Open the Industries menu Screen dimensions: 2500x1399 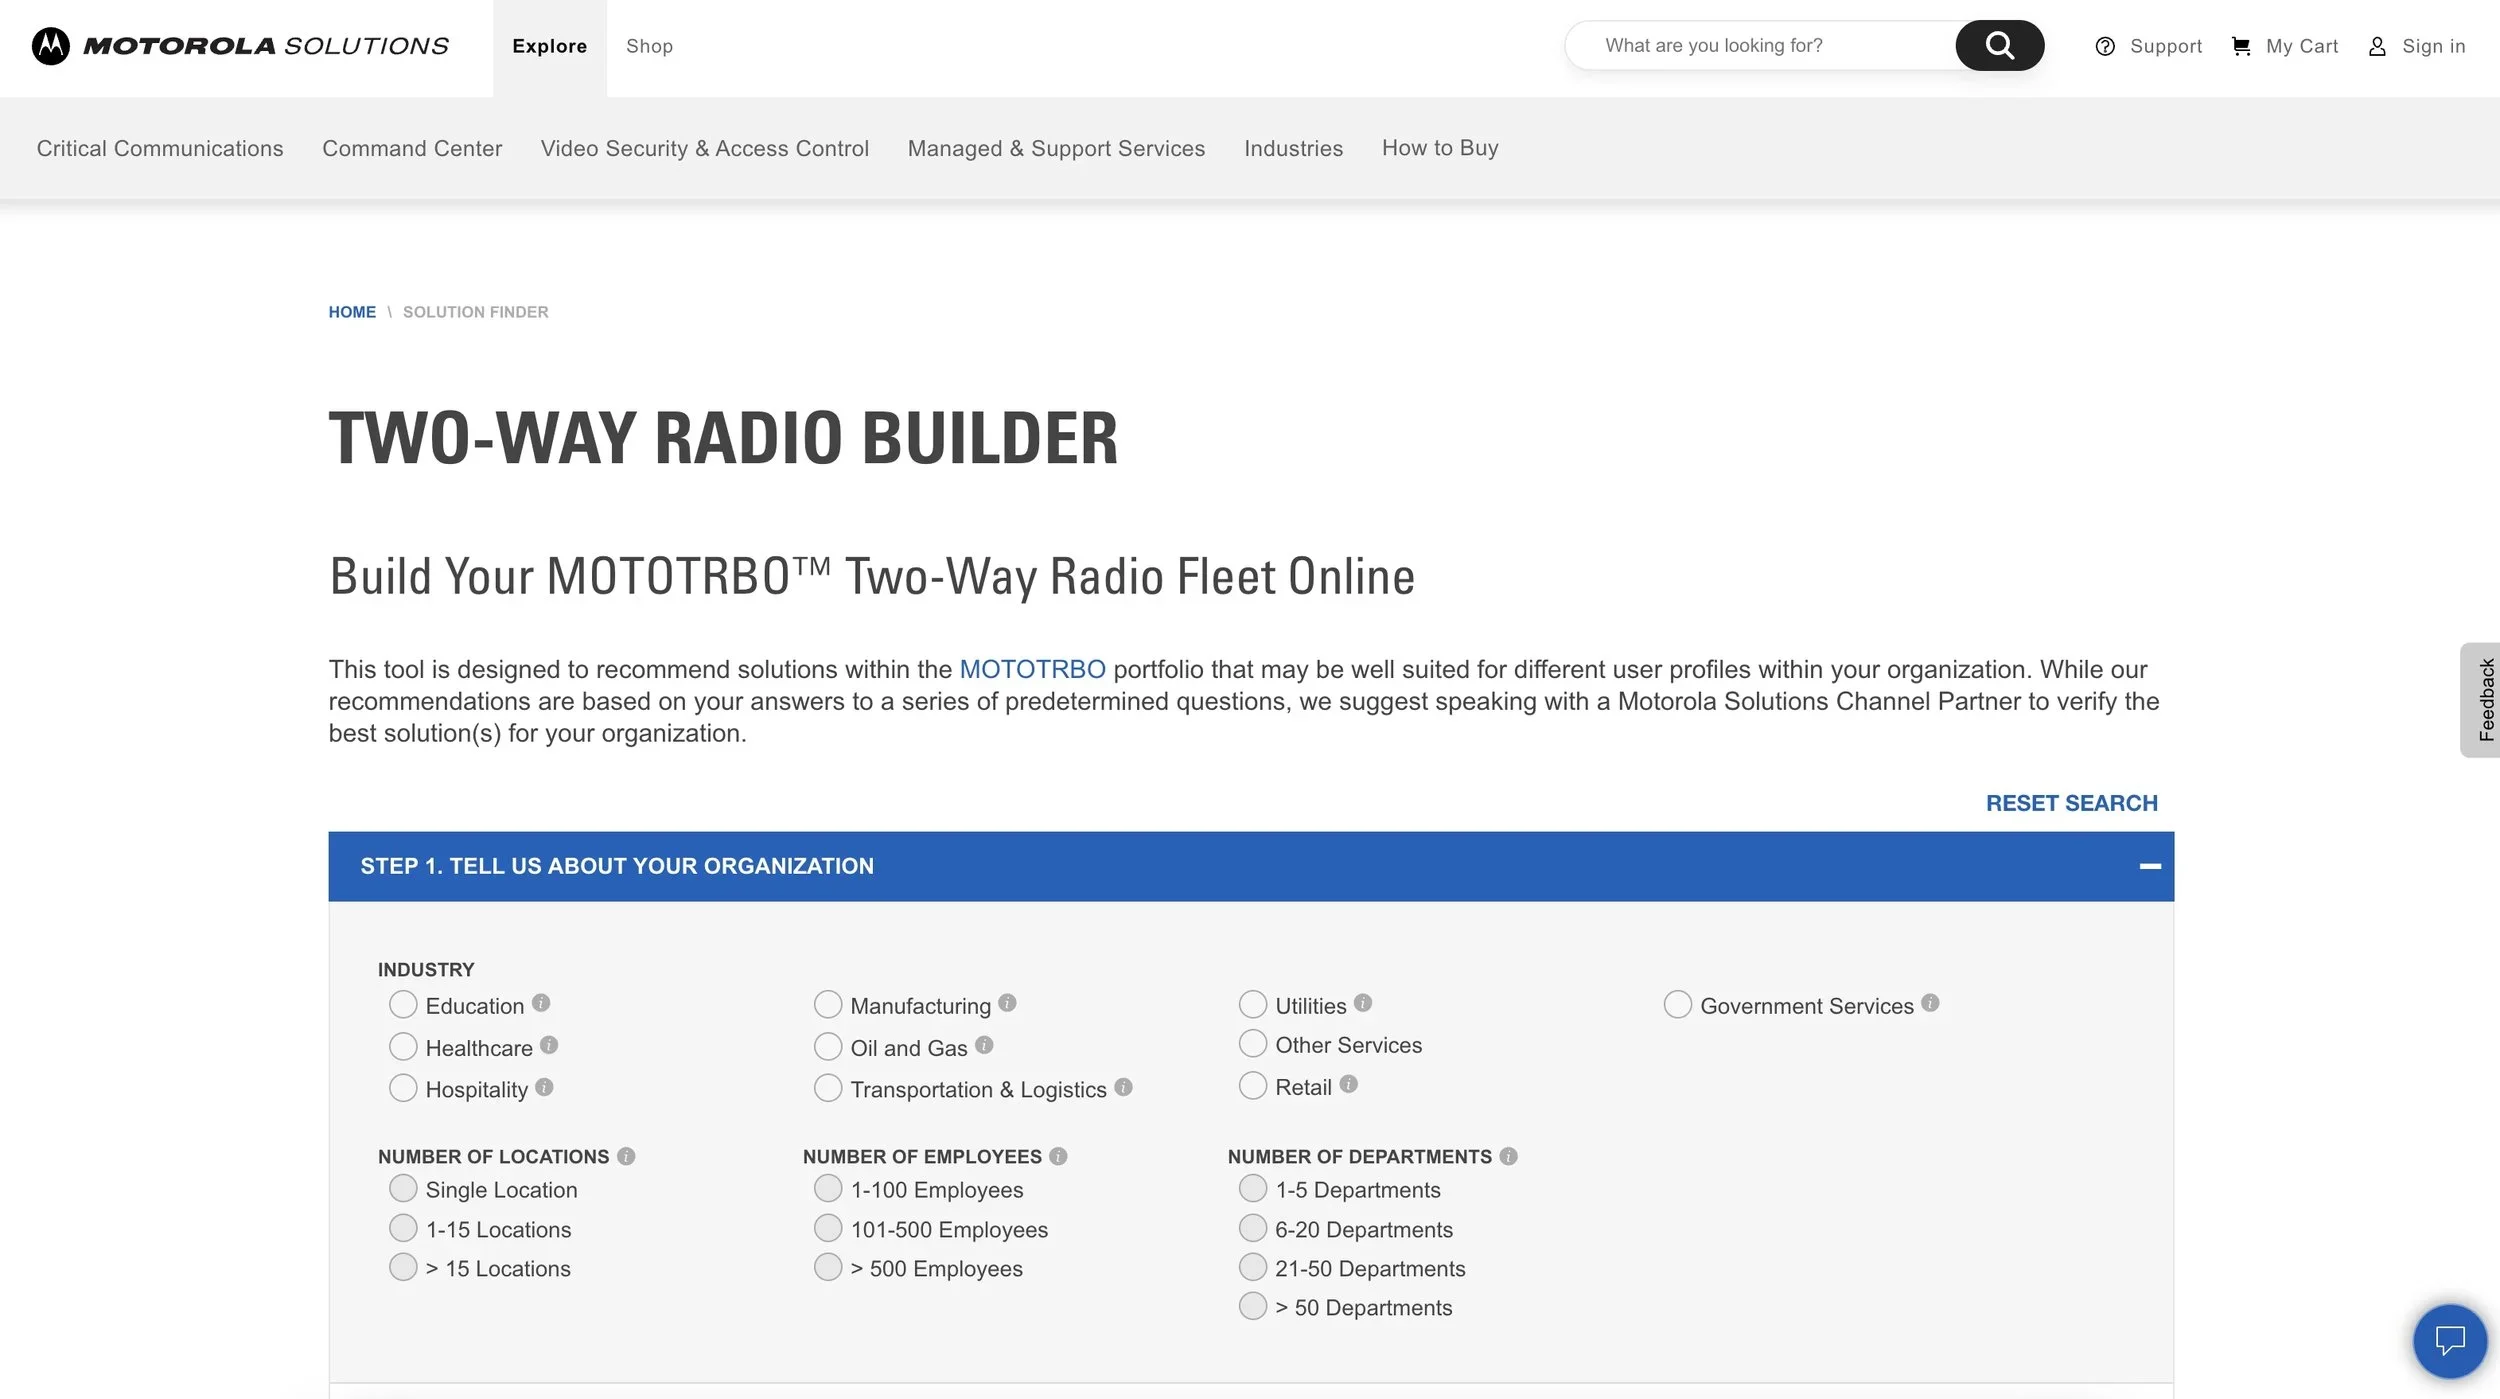[1293, 148]
